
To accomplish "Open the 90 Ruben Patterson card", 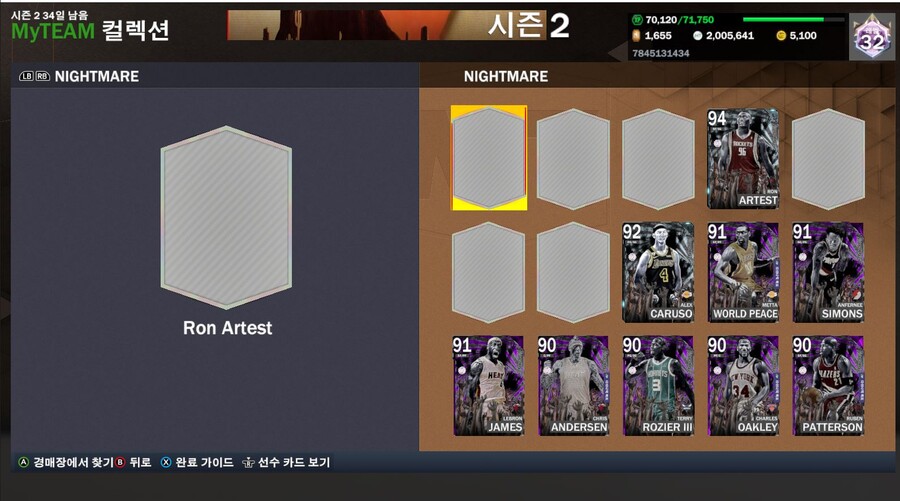I will tap(828, 386).
